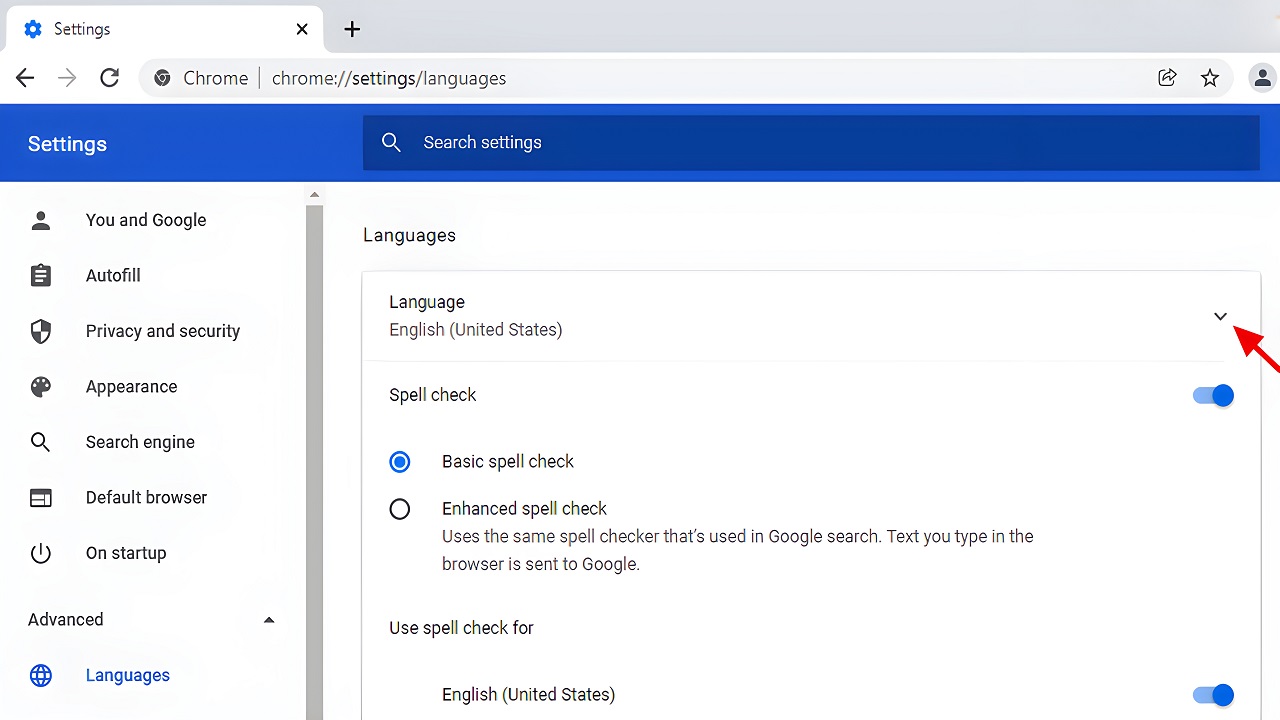Image resolution: width=1280 pixels, height=720 pixels.
Task: Go to Privacy and security
Action: pyautogui.click(x=163, y=331)
